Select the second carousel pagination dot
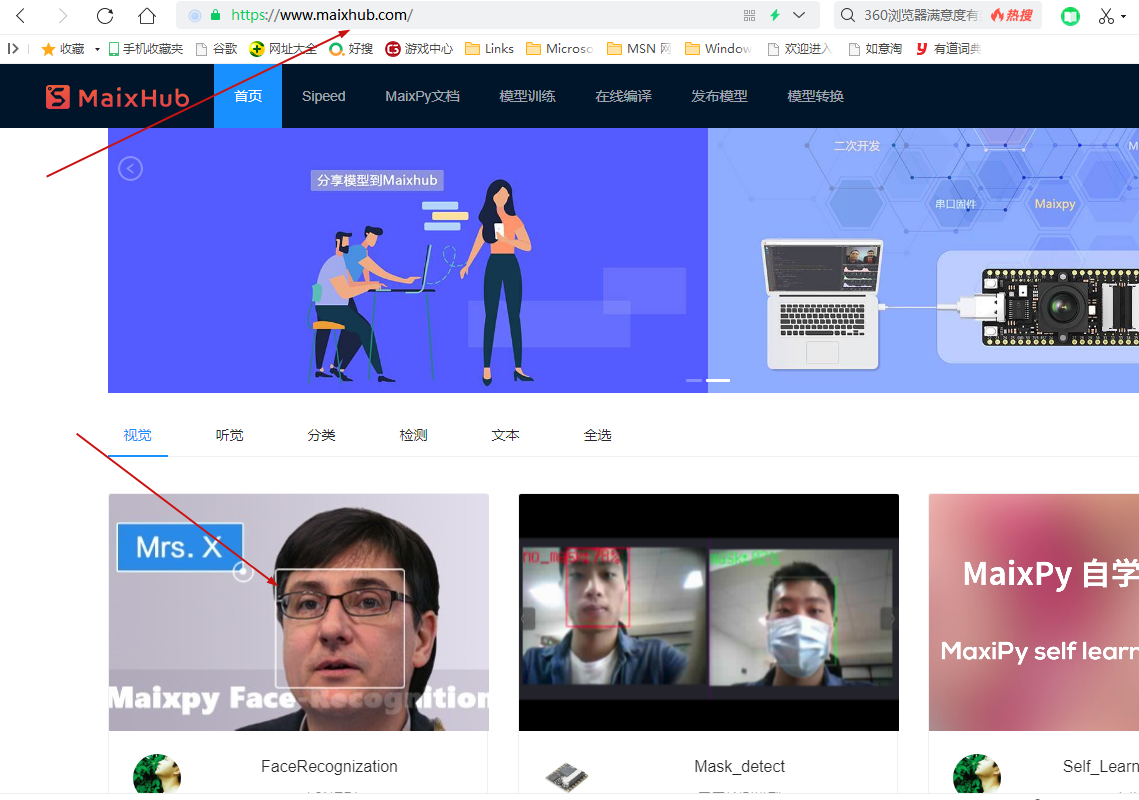The width and height of the screenshot is (1139, 800). [x=717, y=380]
